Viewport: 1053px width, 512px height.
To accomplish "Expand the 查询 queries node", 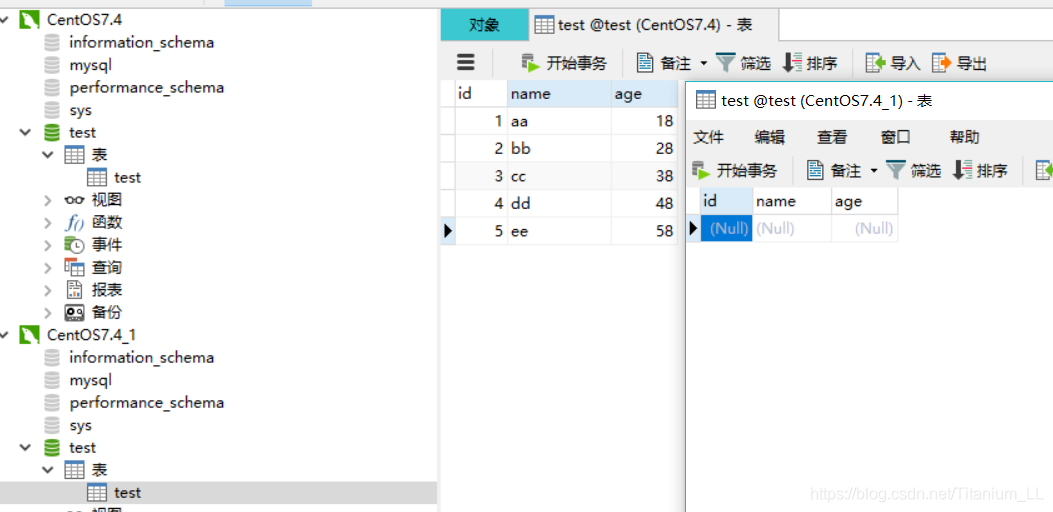I will (x=48, y=268).
